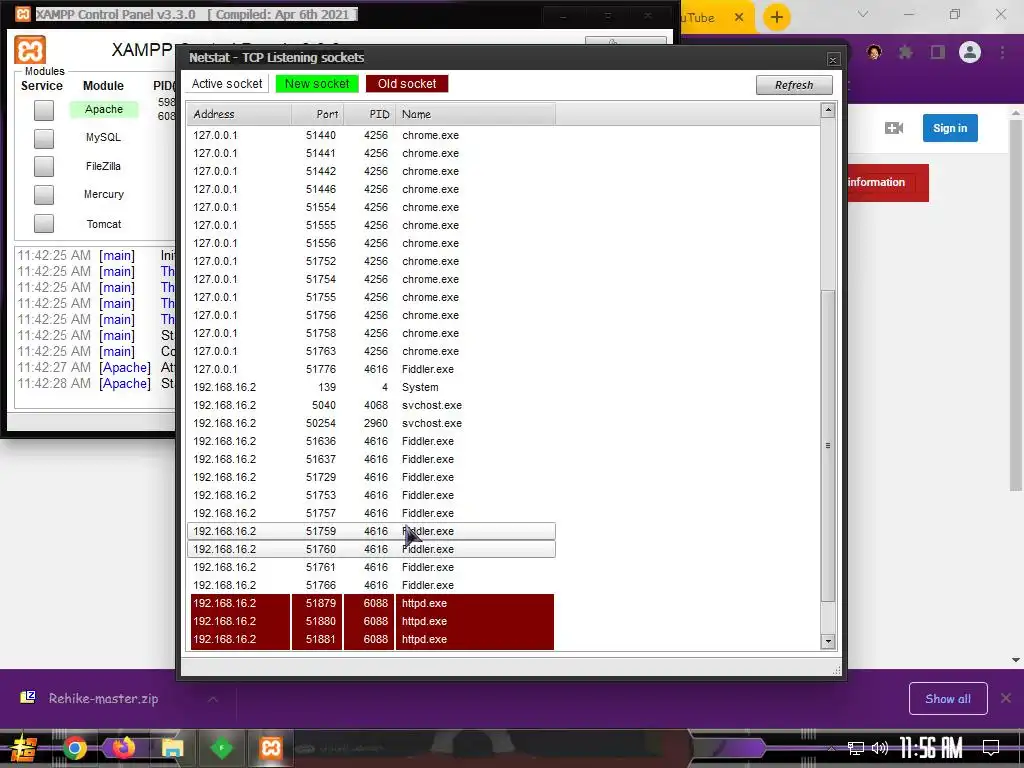Expand Rehike-master.zip download options chevron
The height and width of the screenshot is (768, 1024).
click(x=212, y=699)
